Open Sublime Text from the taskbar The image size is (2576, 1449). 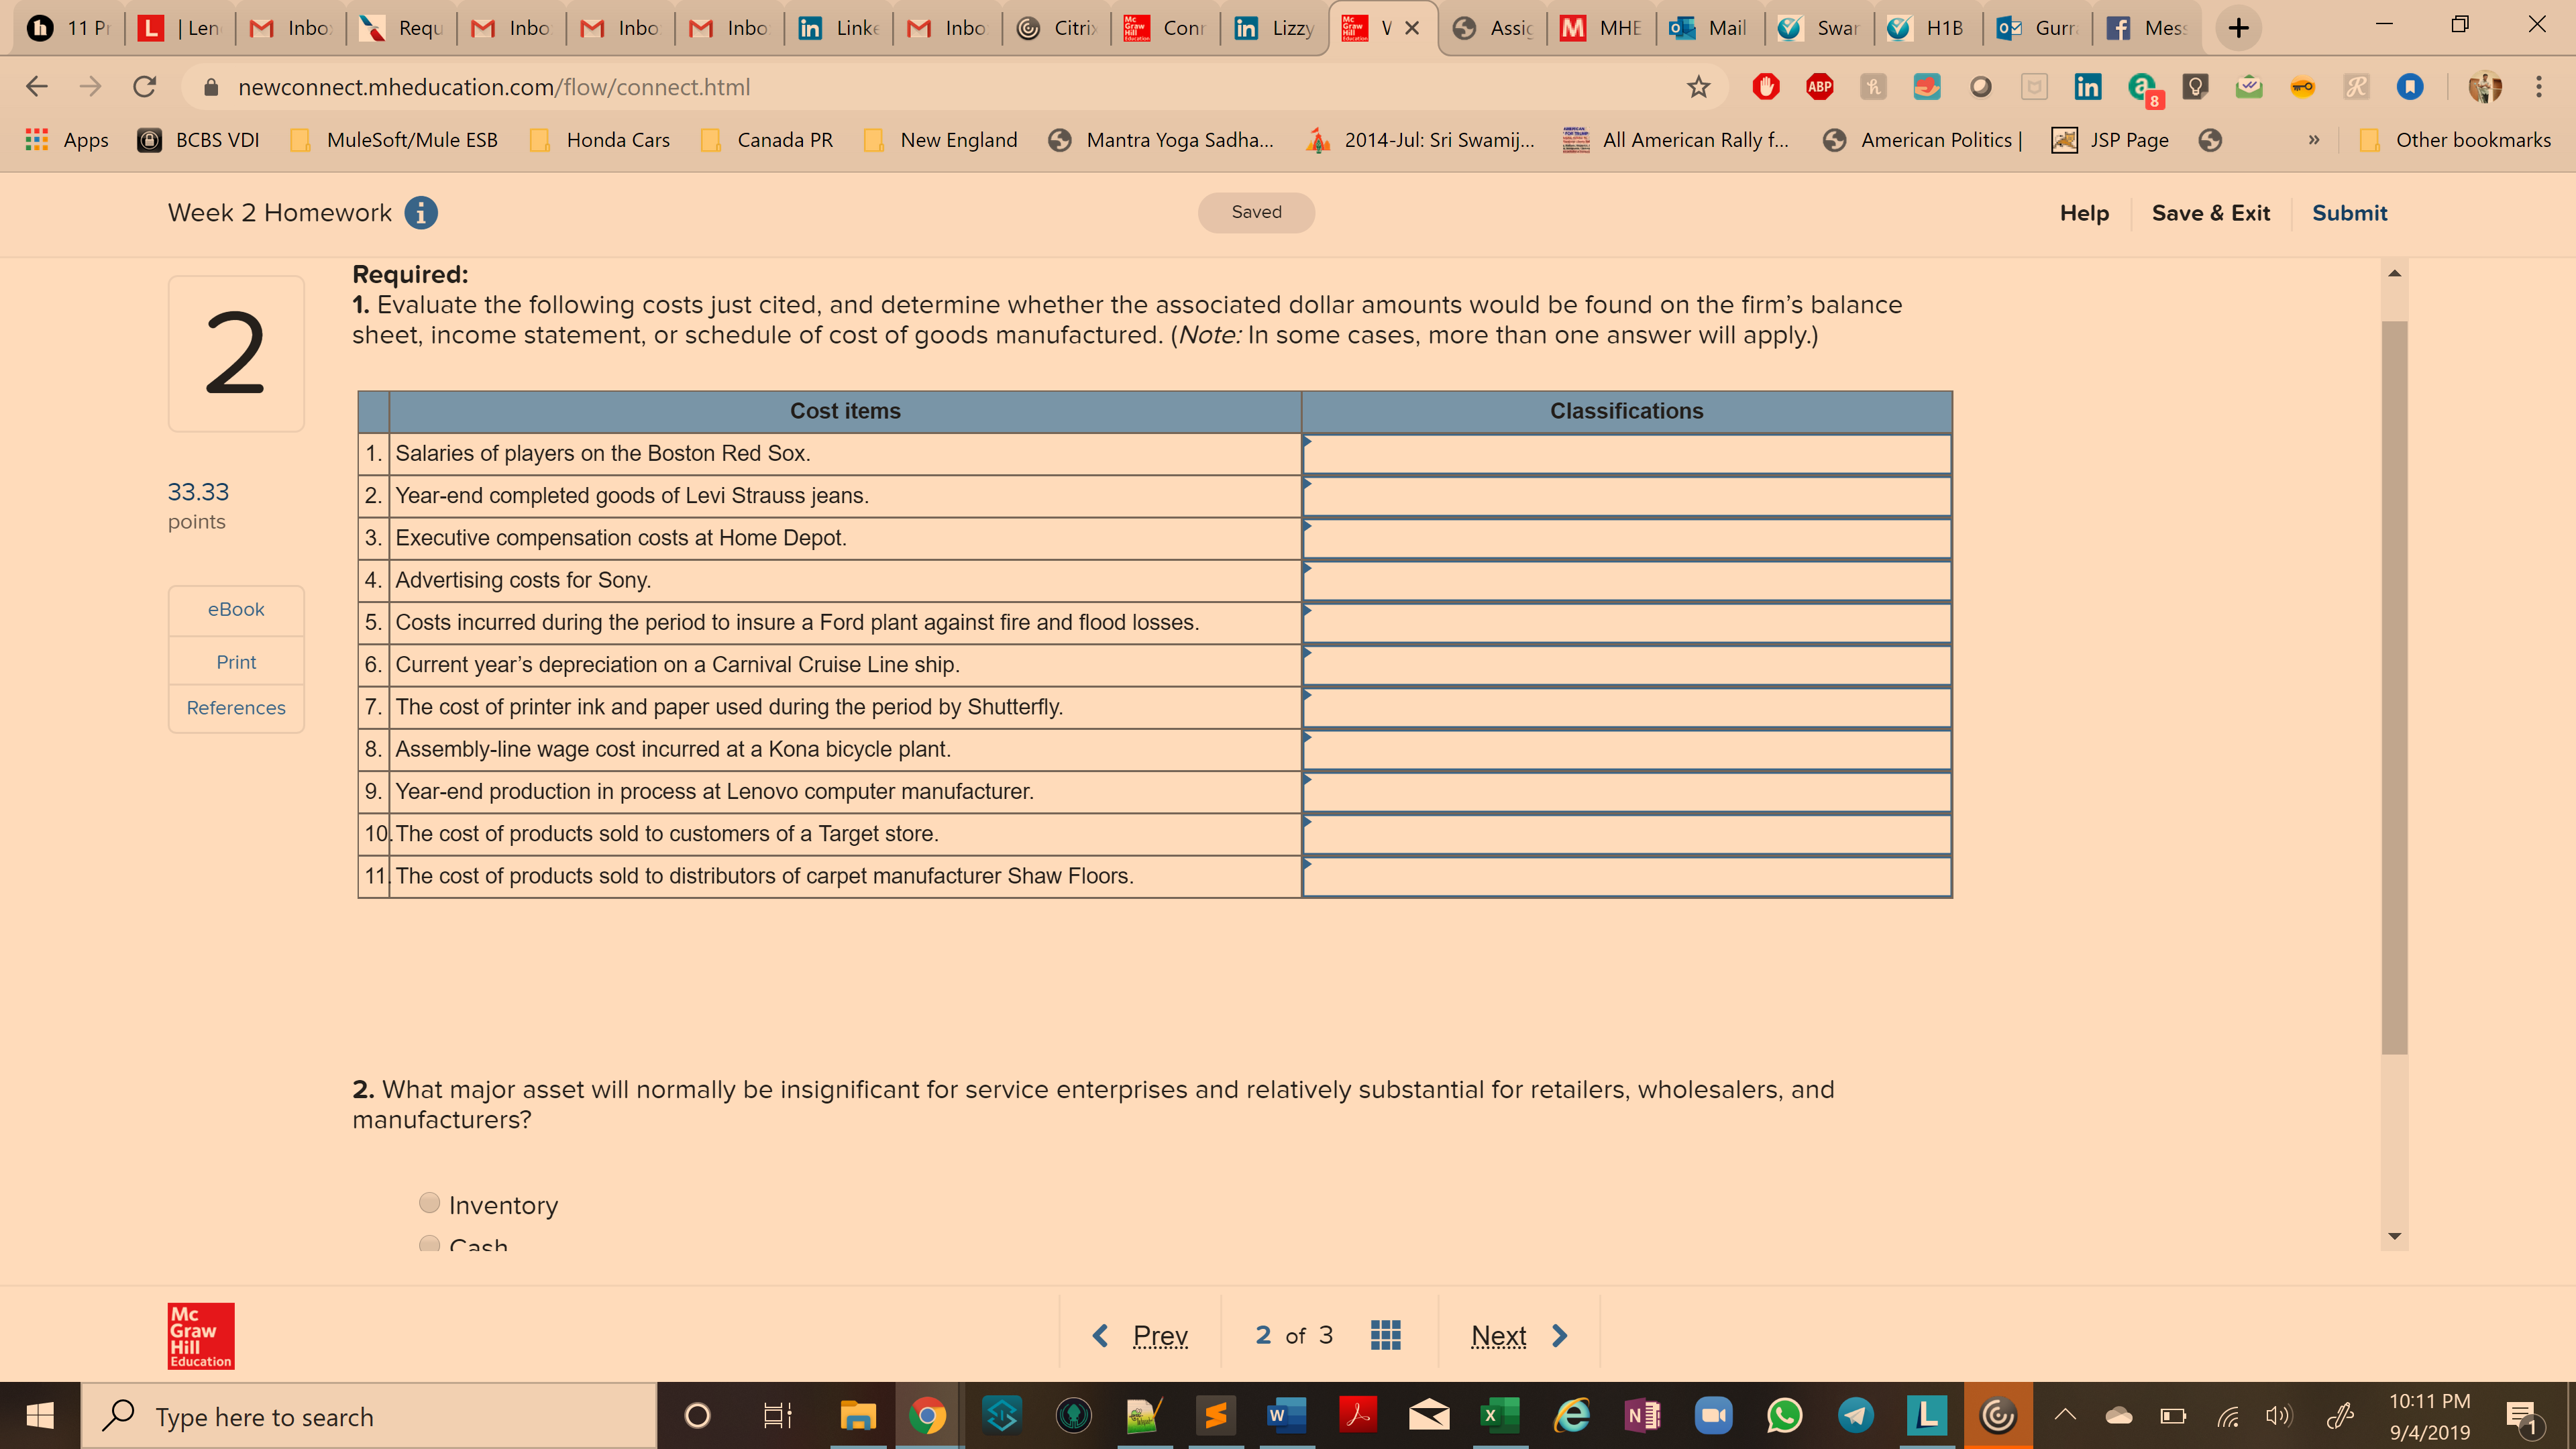[x=1215, y=1416]
